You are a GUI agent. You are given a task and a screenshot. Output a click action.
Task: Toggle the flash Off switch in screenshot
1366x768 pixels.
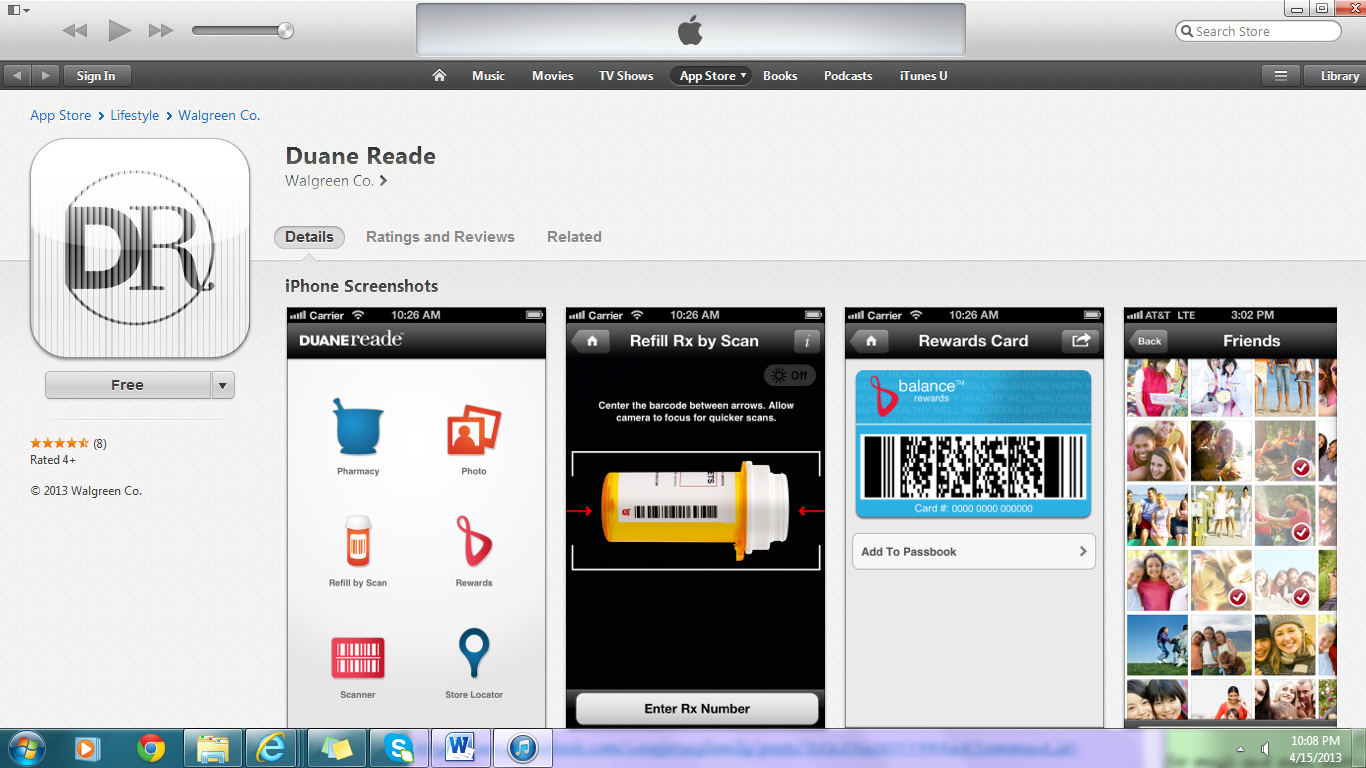point(790,376)
